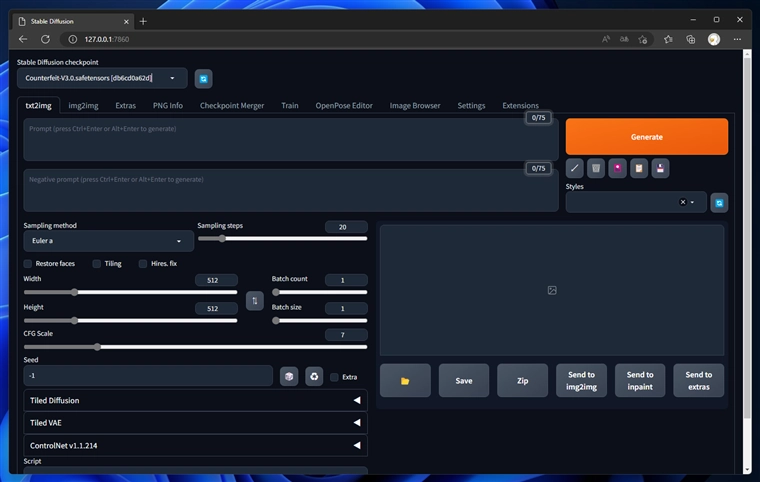Click the trash icon to clear prompt

(596, 168)
